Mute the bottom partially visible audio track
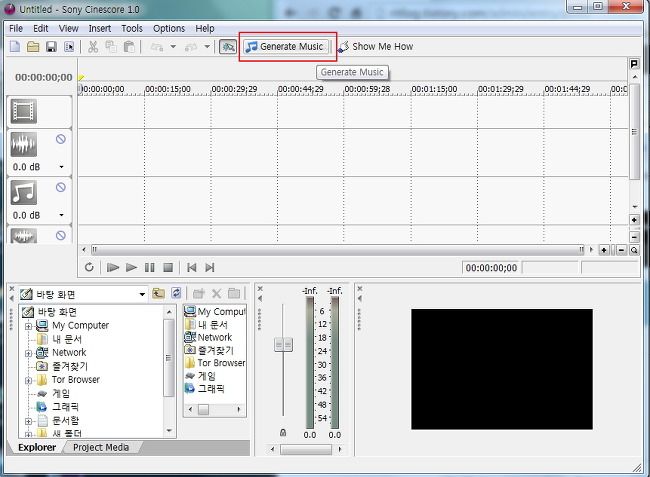 coord(61,235)
